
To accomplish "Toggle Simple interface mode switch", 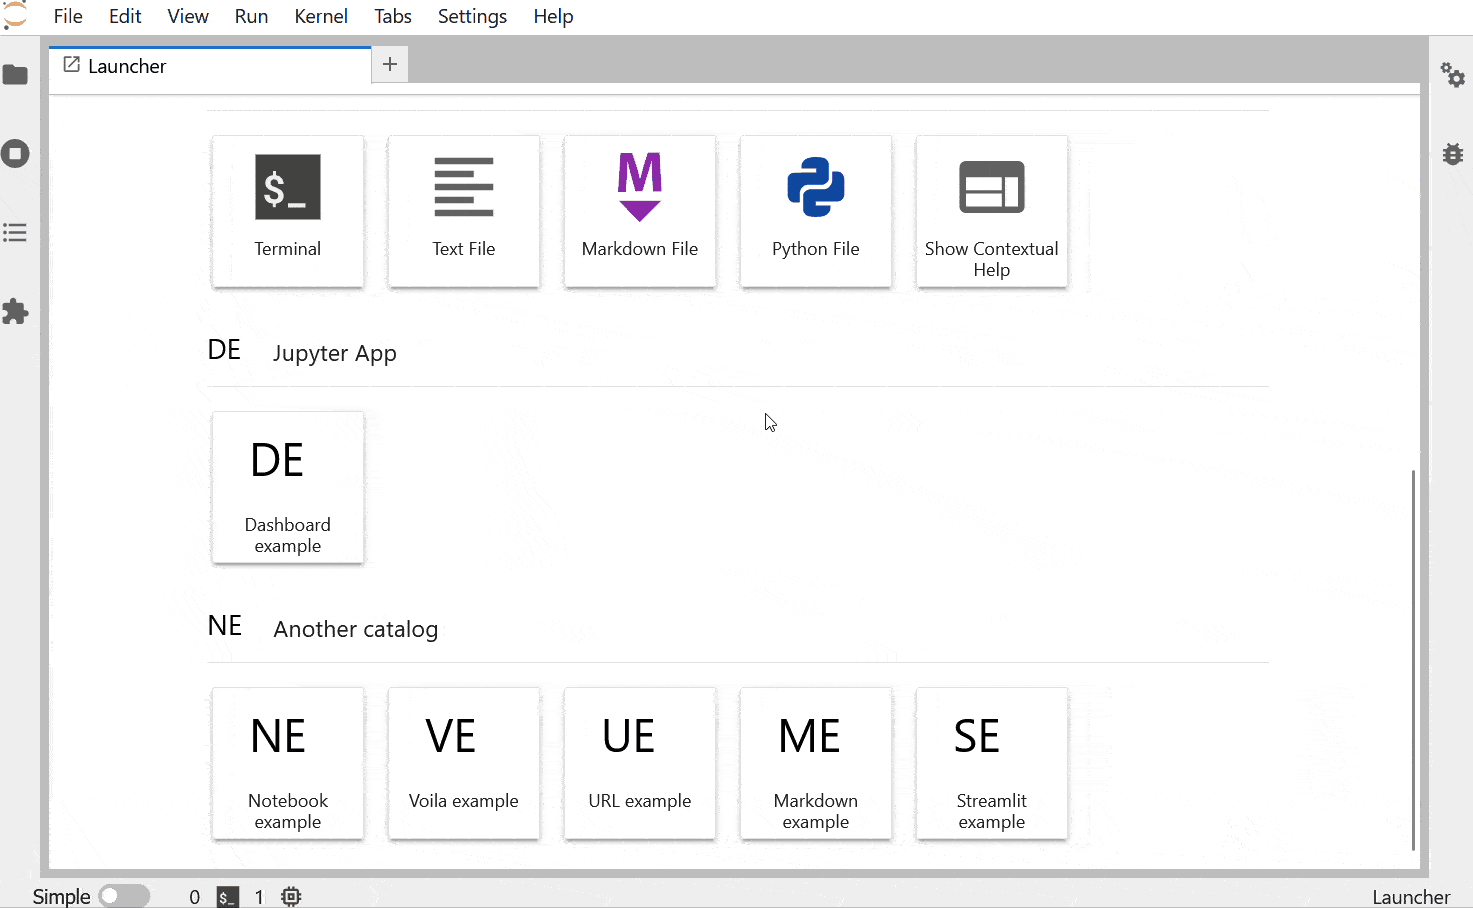I will pyautogui.click(x=124, y=896).
